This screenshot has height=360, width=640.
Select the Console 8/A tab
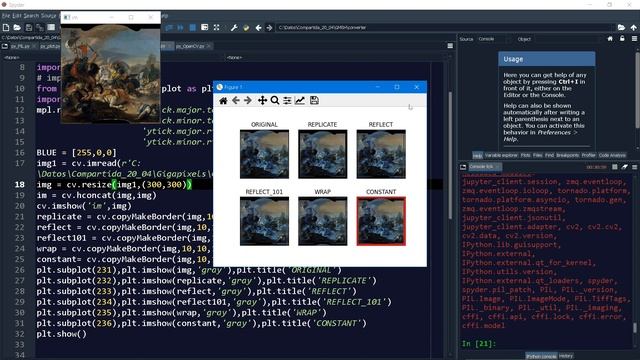click(x=486, y=167)
